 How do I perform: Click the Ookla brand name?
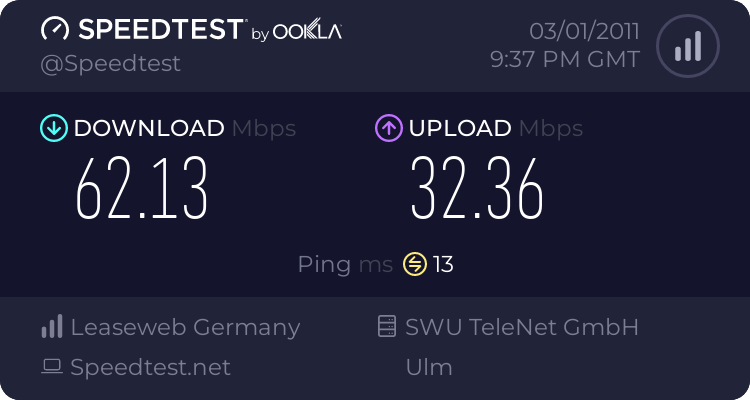[308, 32]
